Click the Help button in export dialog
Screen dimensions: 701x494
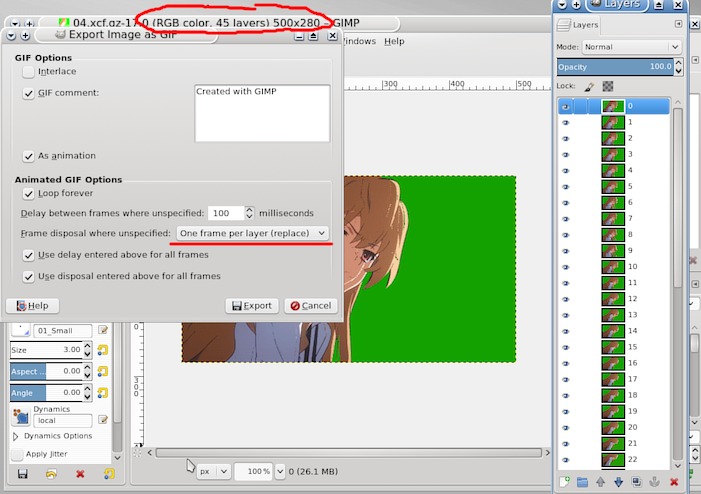tap(32, 306)
